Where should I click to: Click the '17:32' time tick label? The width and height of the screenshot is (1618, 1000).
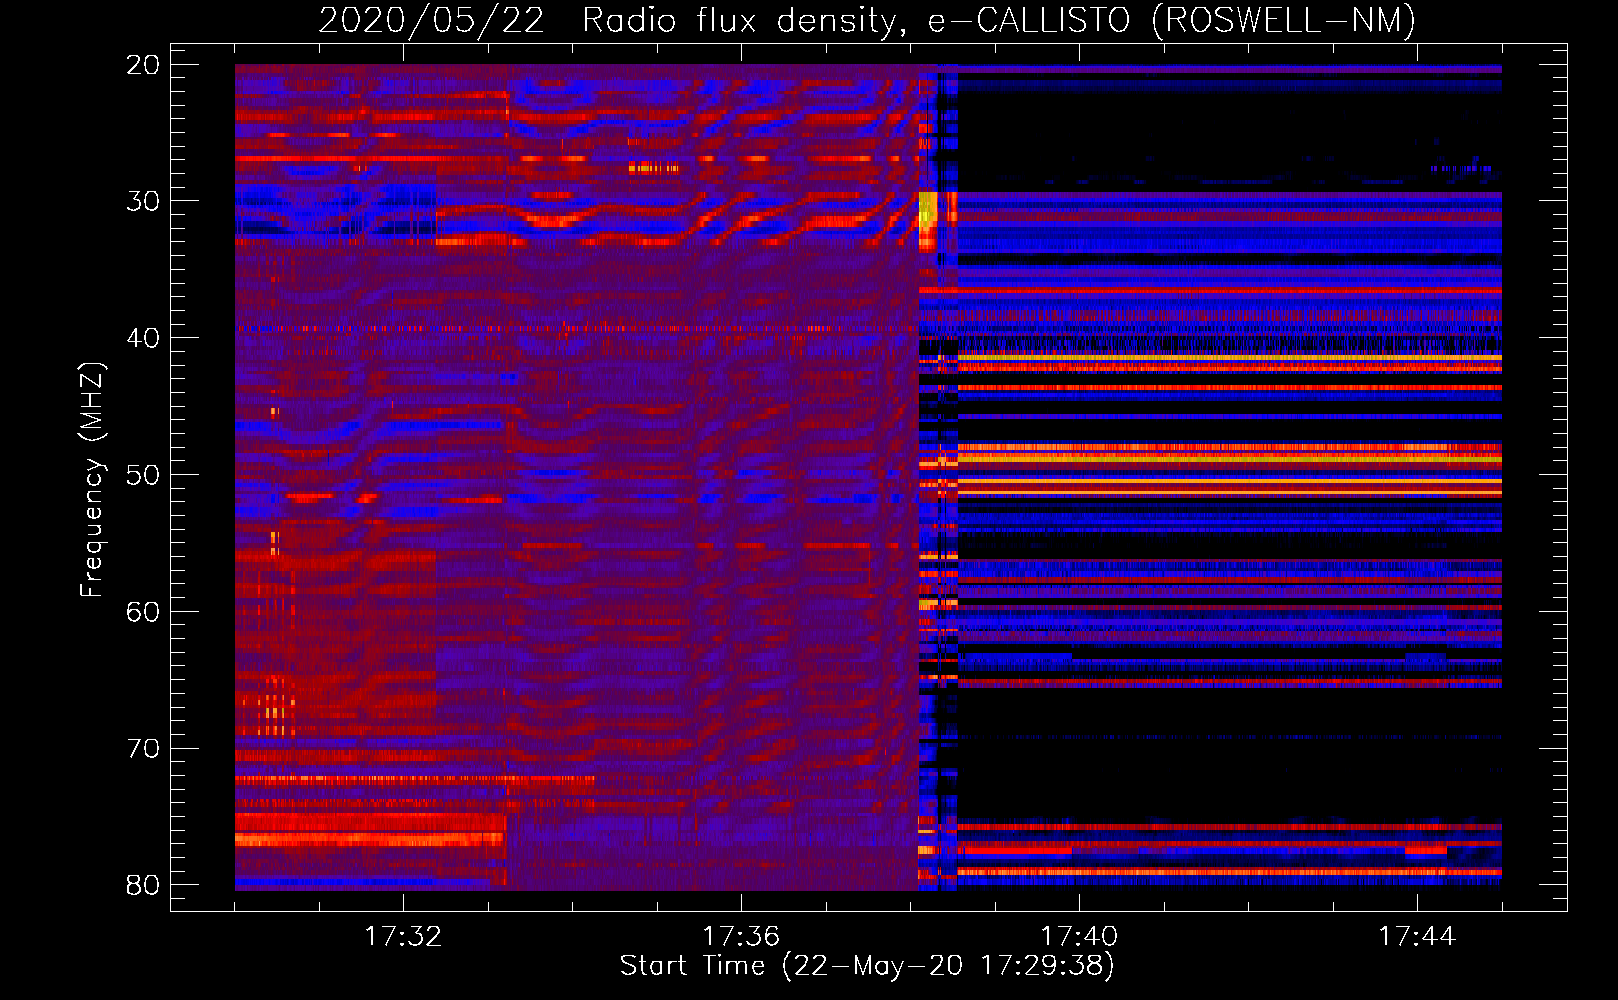[403, 937]
